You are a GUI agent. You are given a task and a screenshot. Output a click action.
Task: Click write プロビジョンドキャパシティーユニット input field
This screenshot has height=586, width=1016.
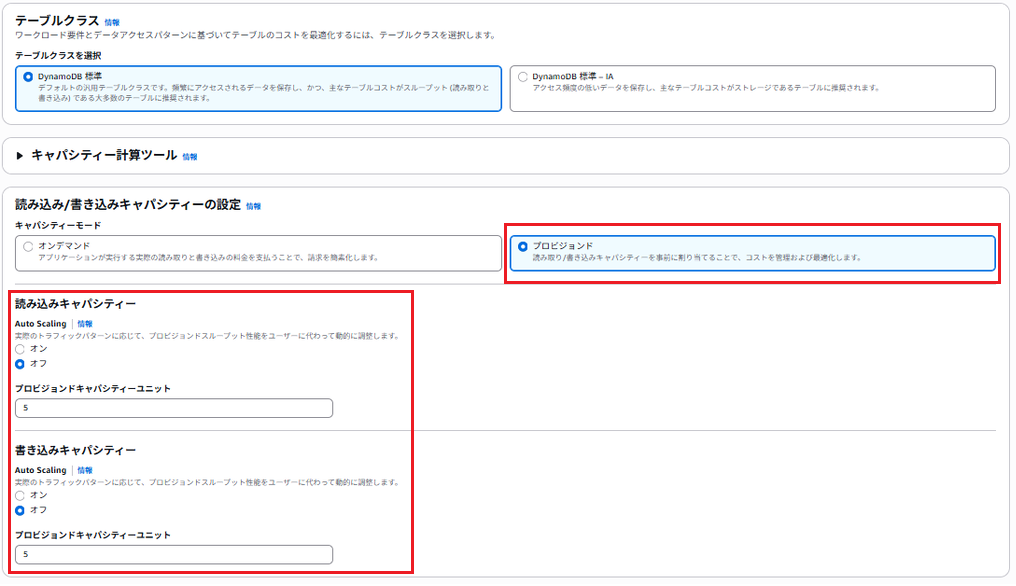174,554
